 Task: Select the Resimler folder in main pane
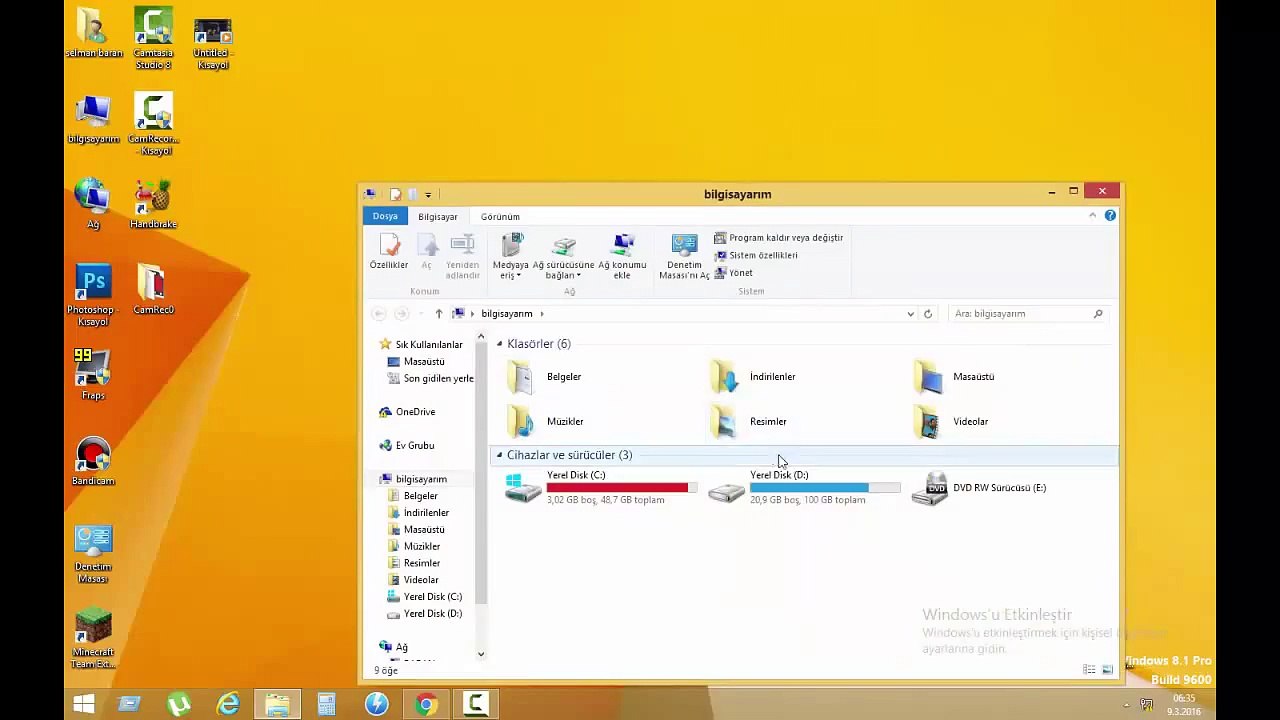(748, 421)
